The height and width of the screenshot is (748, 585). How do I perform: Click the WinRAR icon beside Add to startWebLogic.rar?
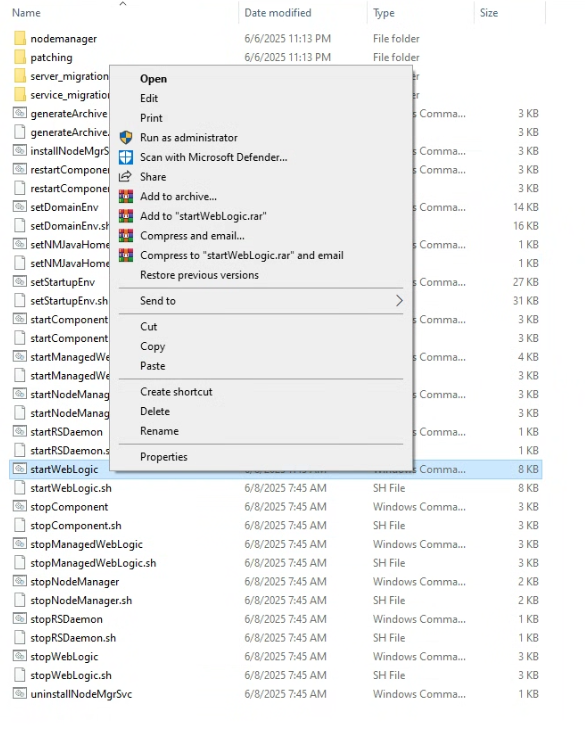125,216
